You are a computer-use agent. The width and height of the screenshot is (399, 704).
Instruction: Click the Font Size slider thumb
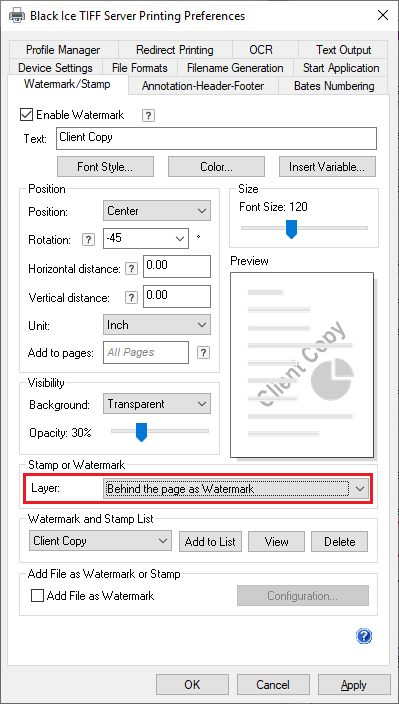(x=292, y=229)
